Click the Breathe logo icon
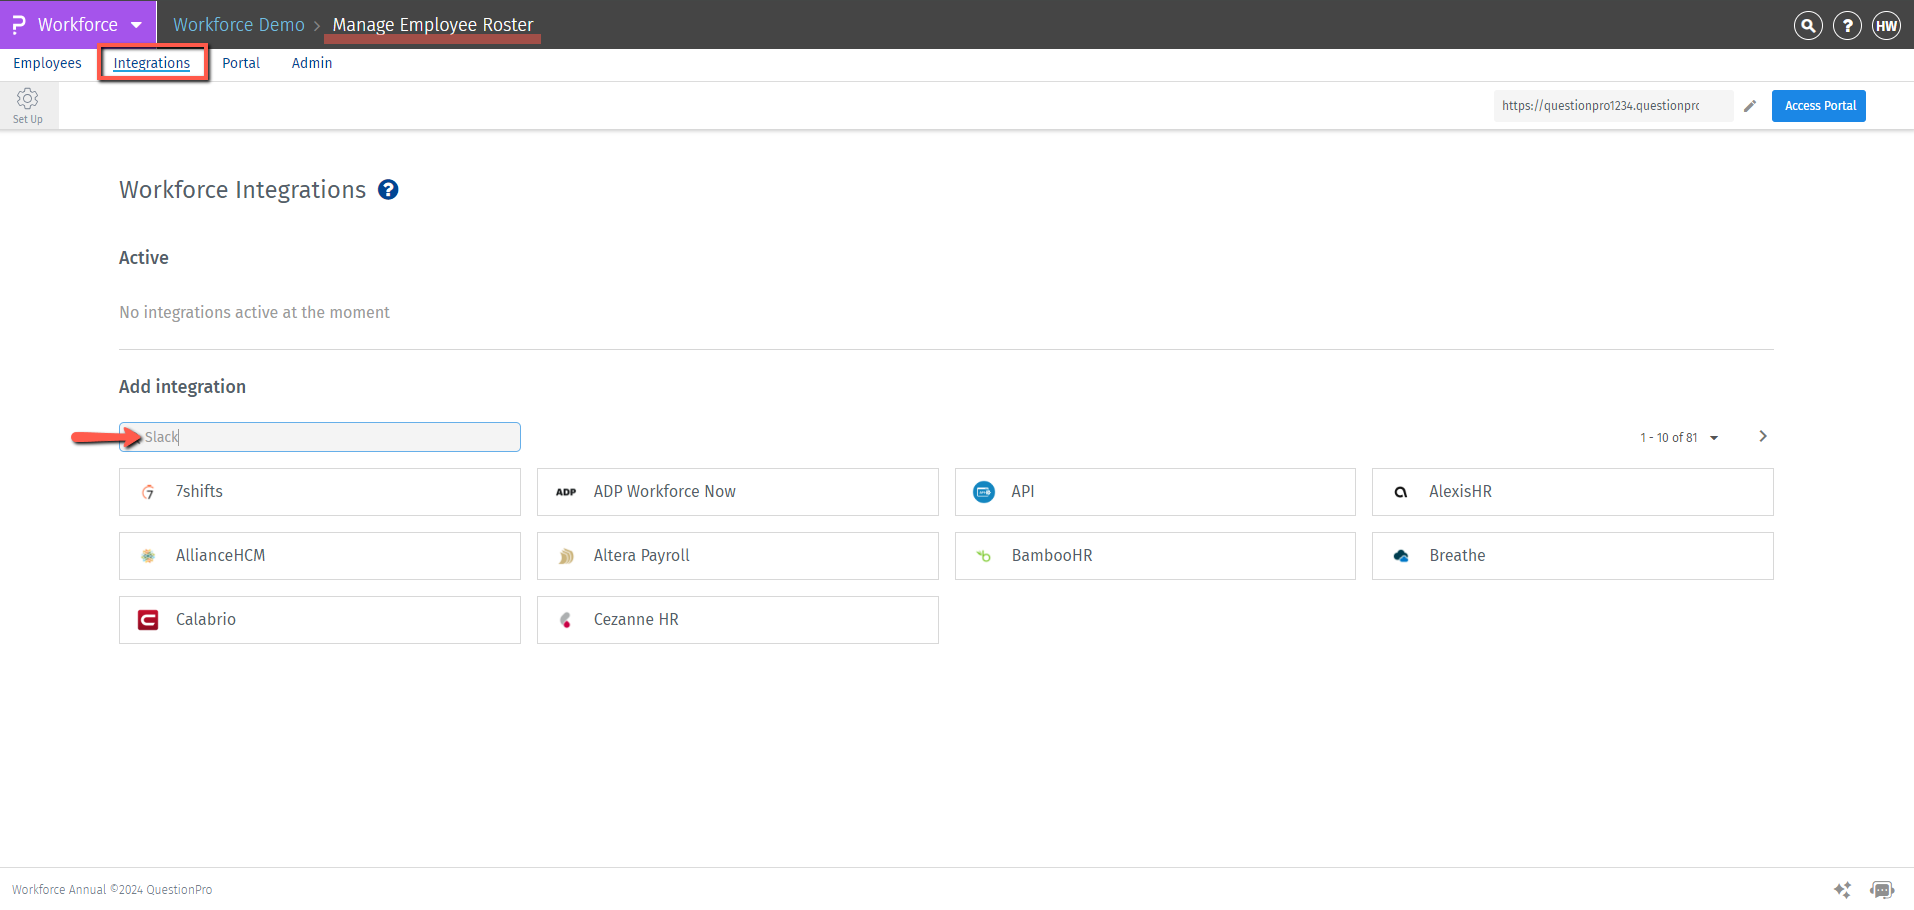 click(1401, 556)
